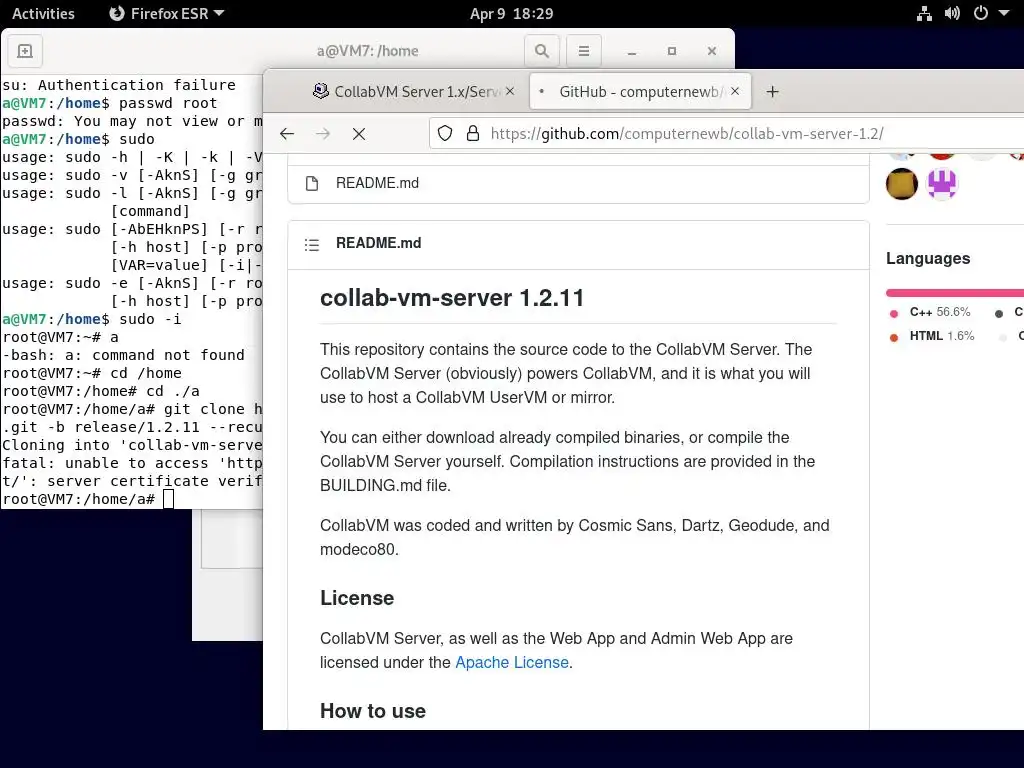The width and height of the screenshot is (1024, 768).
Task: Open terminal search with the magnifier icon
Action: 541,51
